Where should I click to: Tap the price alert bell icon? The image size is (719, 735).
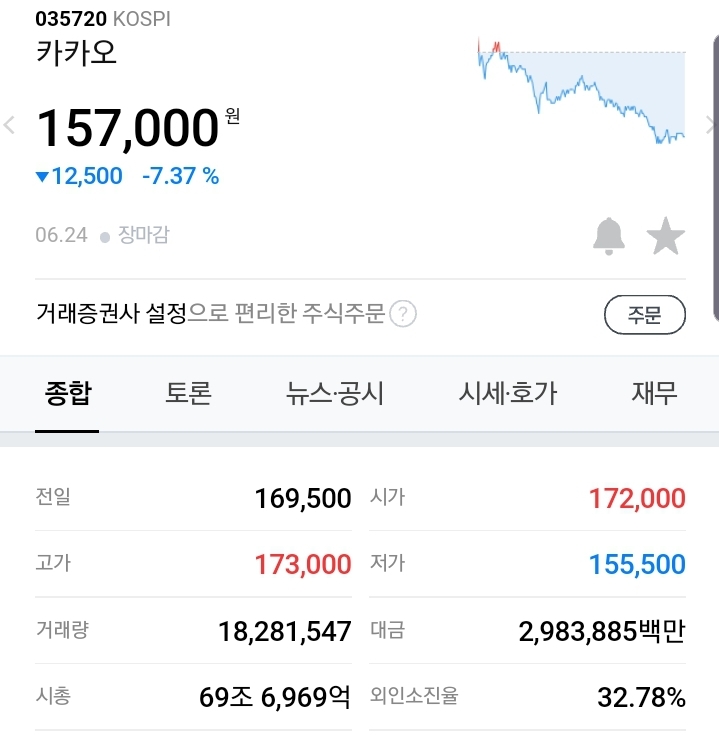609,236
